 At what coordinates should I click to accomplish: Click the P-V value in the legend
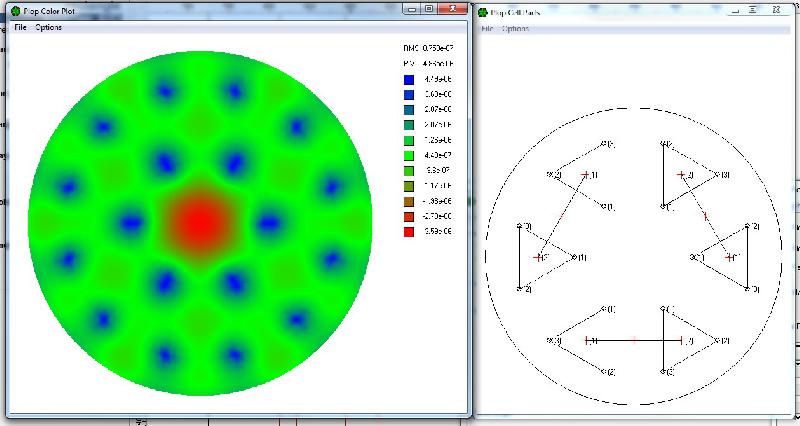(438, 64)
